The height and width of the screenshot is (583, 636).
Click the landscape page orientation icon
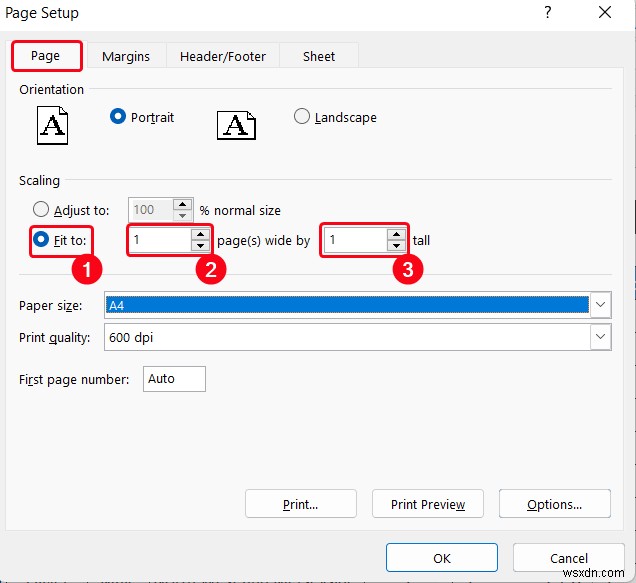[236, 125]
